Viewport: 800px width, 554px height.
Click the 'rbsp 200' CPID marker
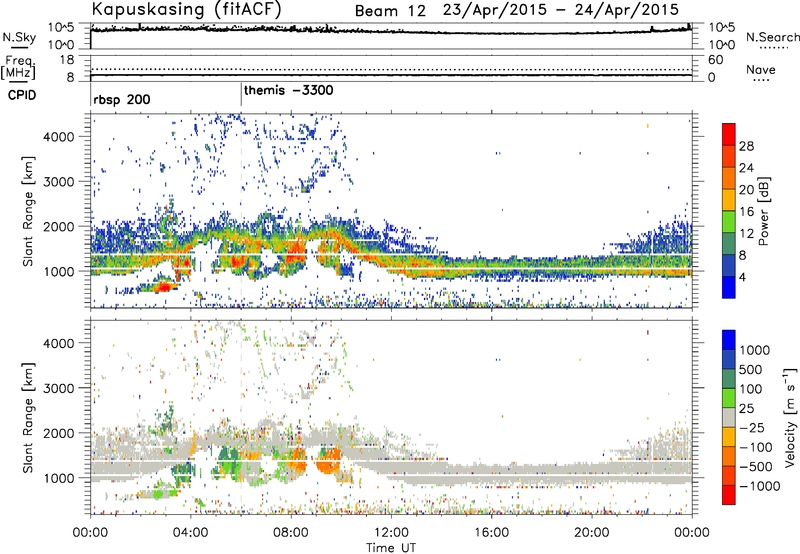(x=121, y=99)
